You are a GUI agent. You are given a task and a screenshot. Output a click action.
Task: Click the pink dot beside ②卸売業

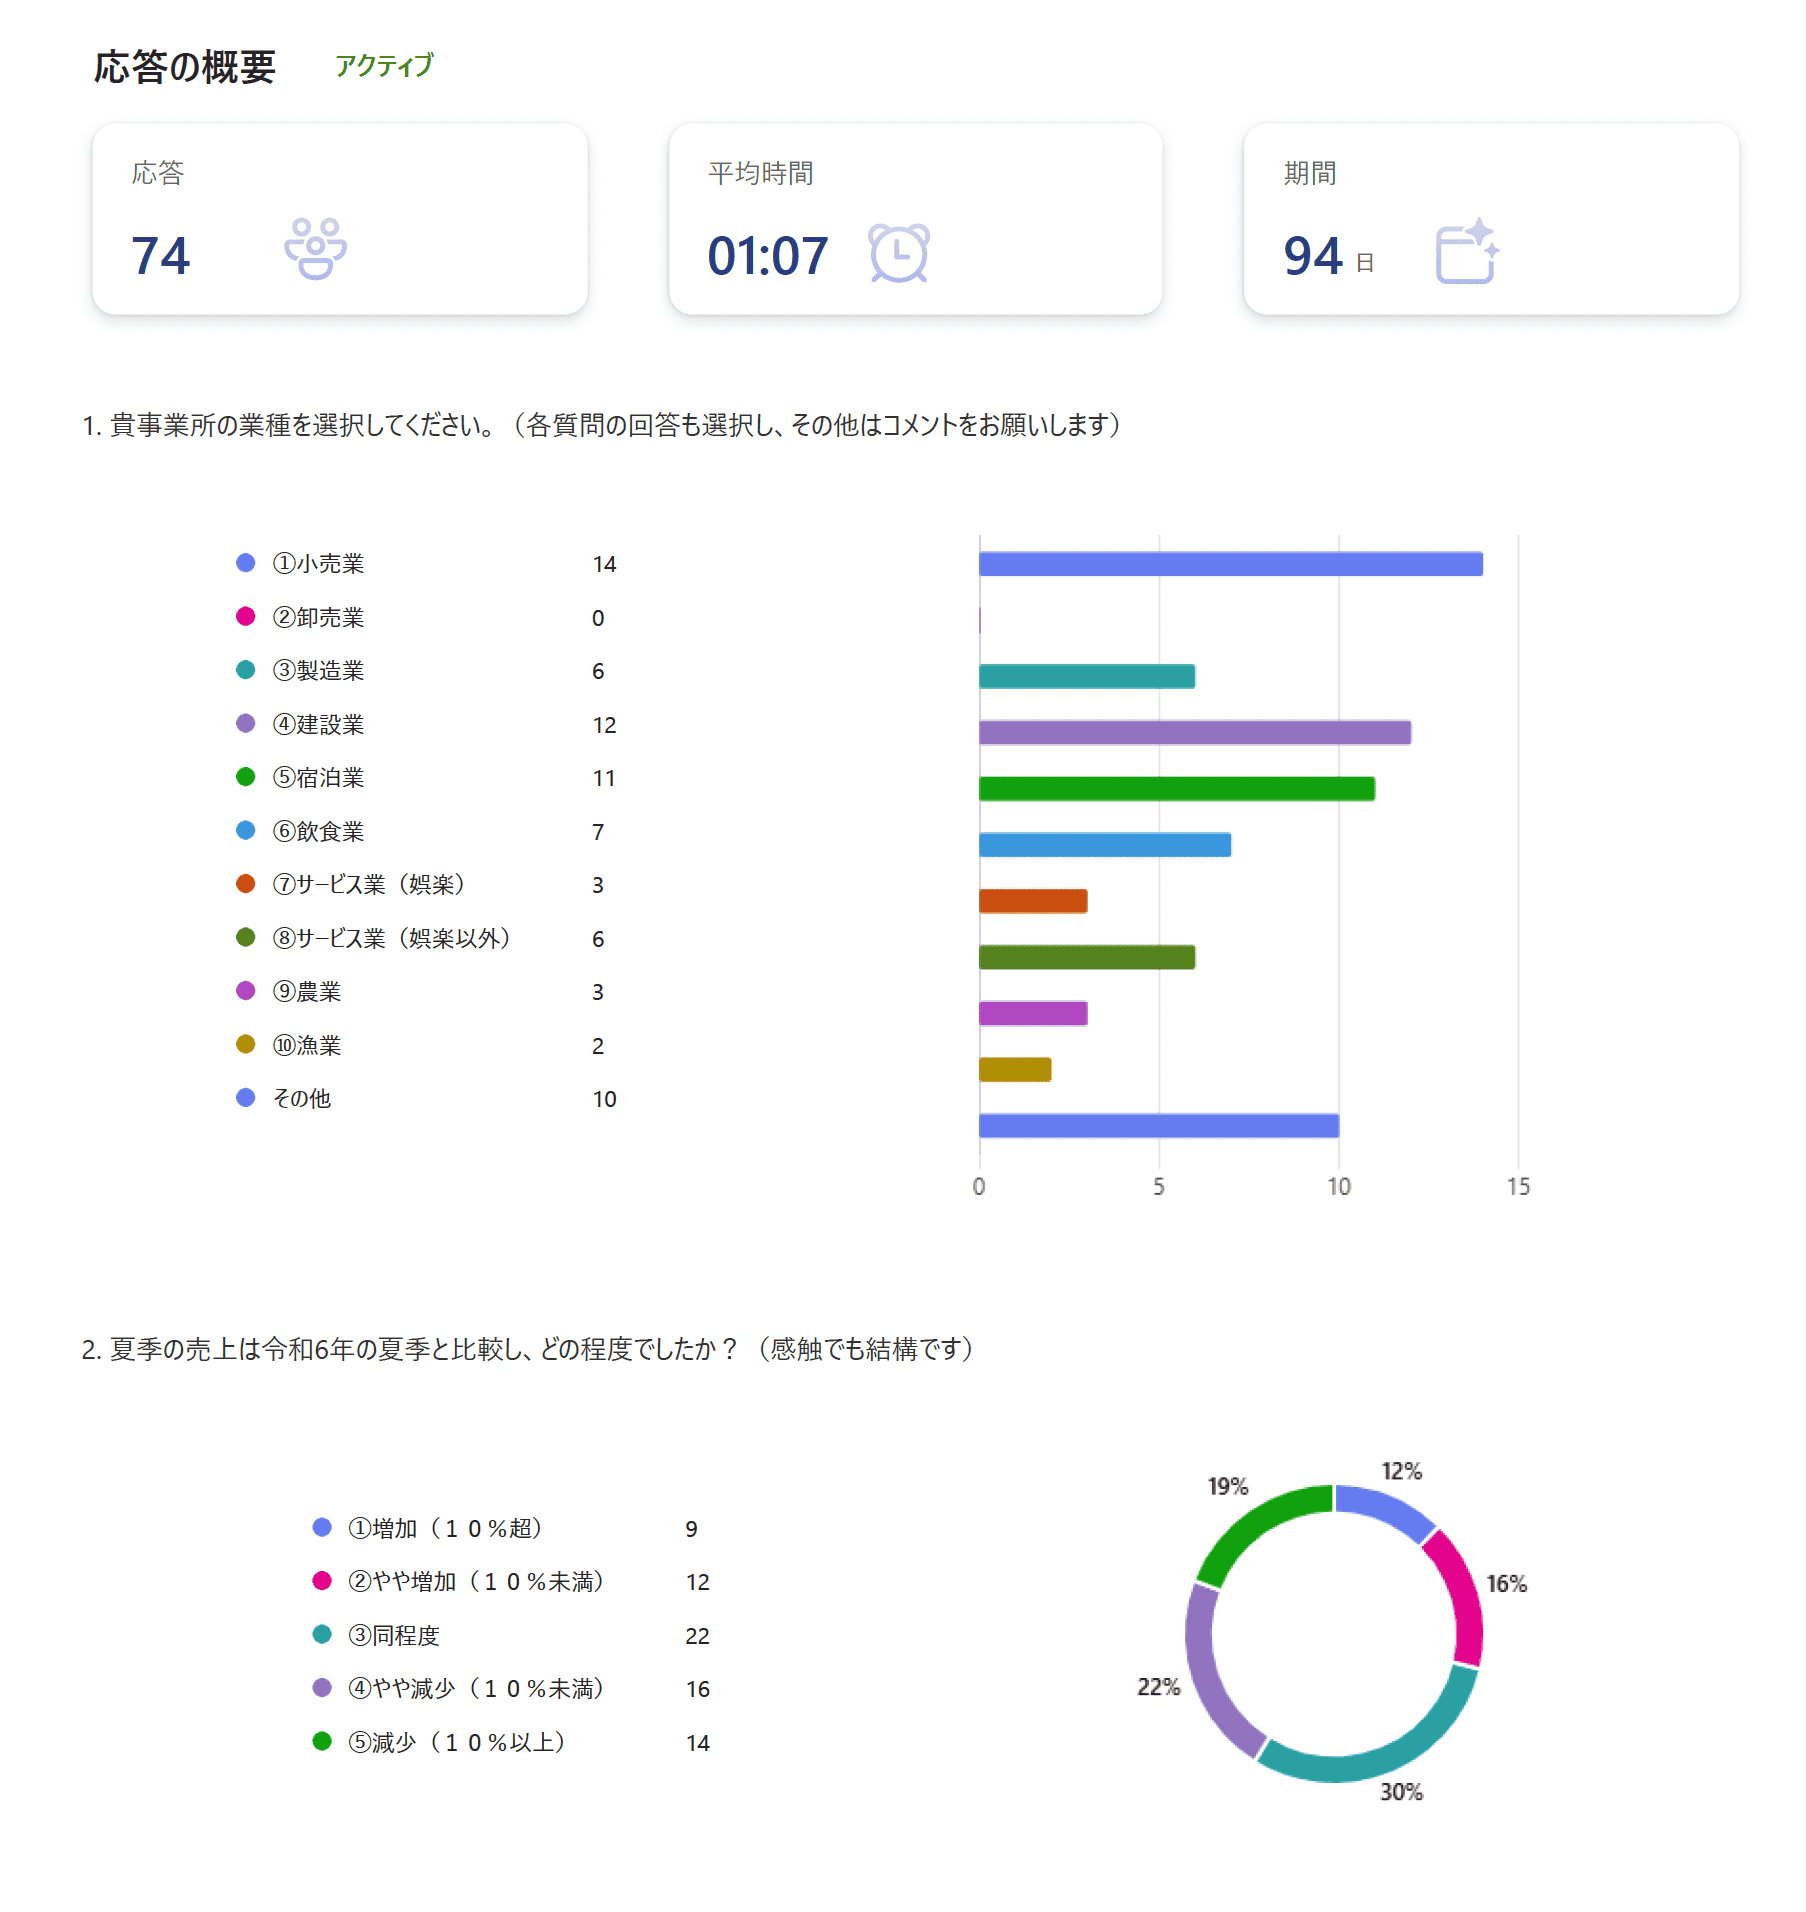245,617
